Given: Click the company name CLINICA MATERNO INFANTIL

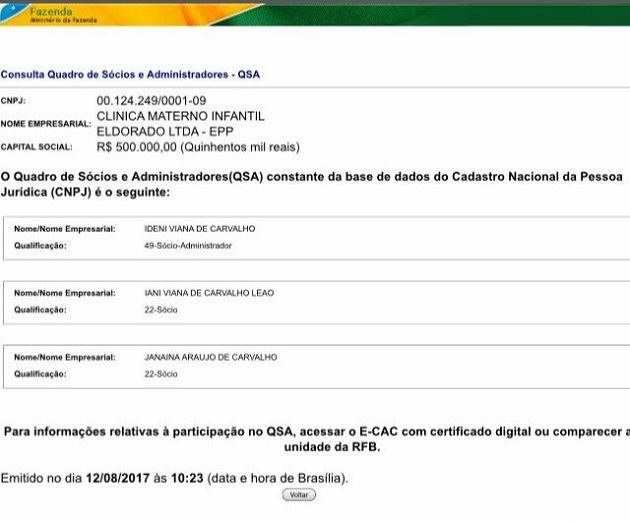Looking at the screenshot, I should pyautogui.click(x=180, y=116).
